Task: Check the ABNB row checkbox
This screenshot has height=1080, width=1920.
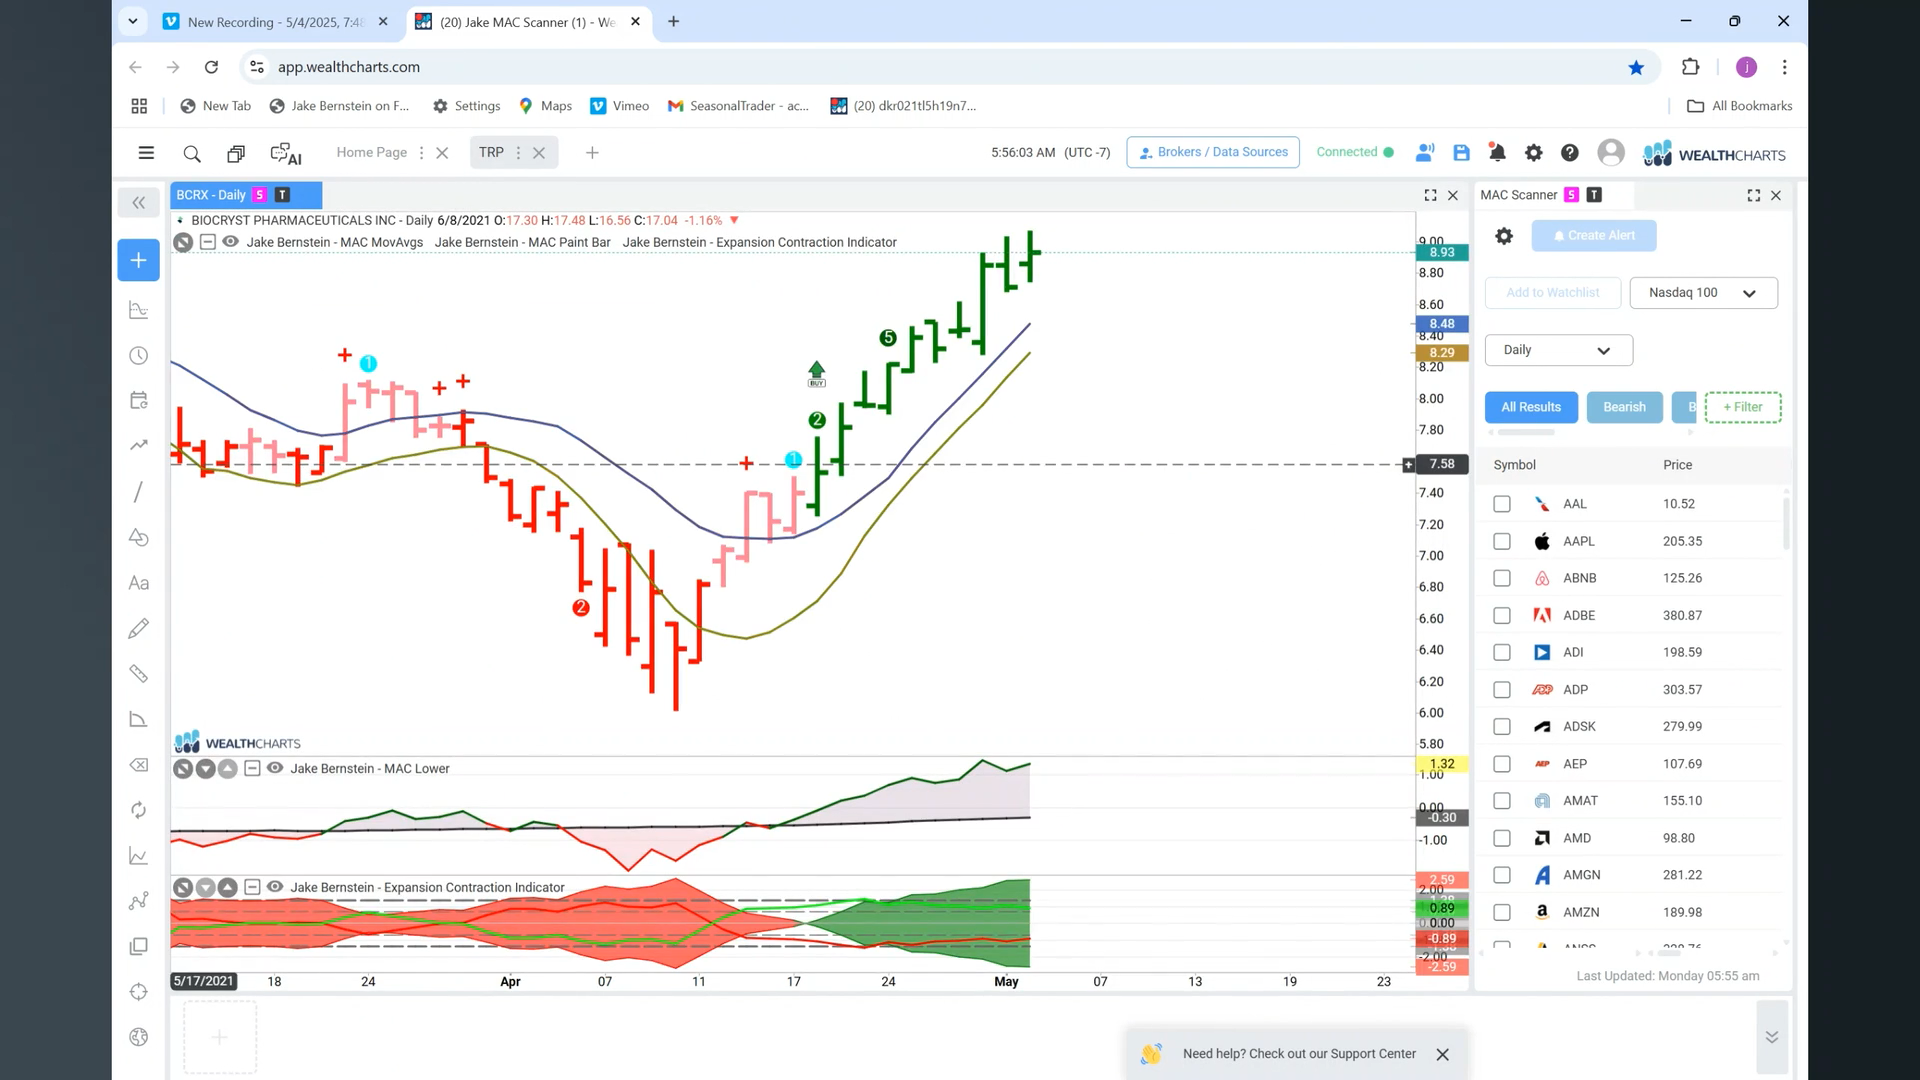Action: click(1501, 578)
